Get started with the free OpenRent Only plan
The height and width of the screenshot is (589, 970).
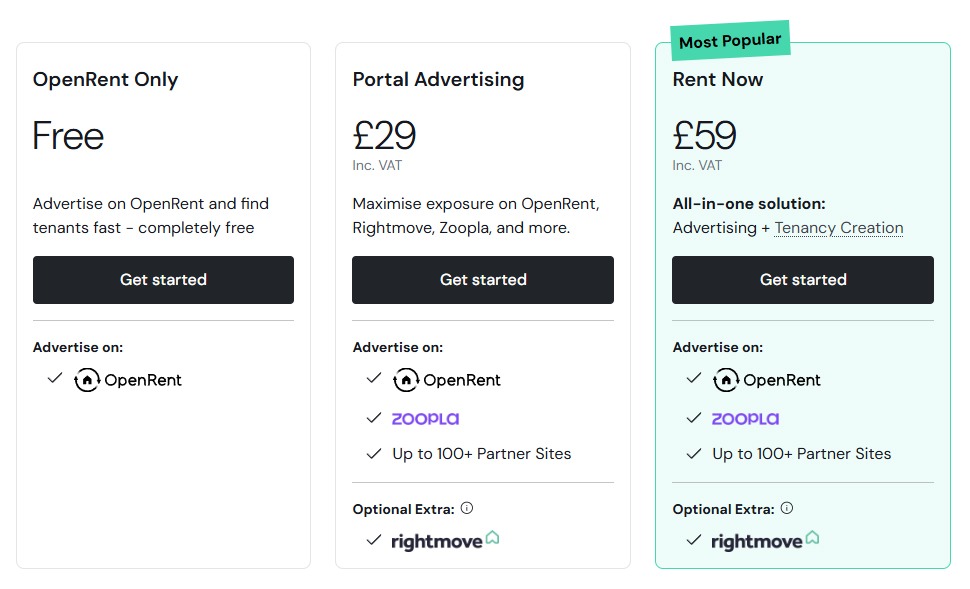(x=163, y=280)
